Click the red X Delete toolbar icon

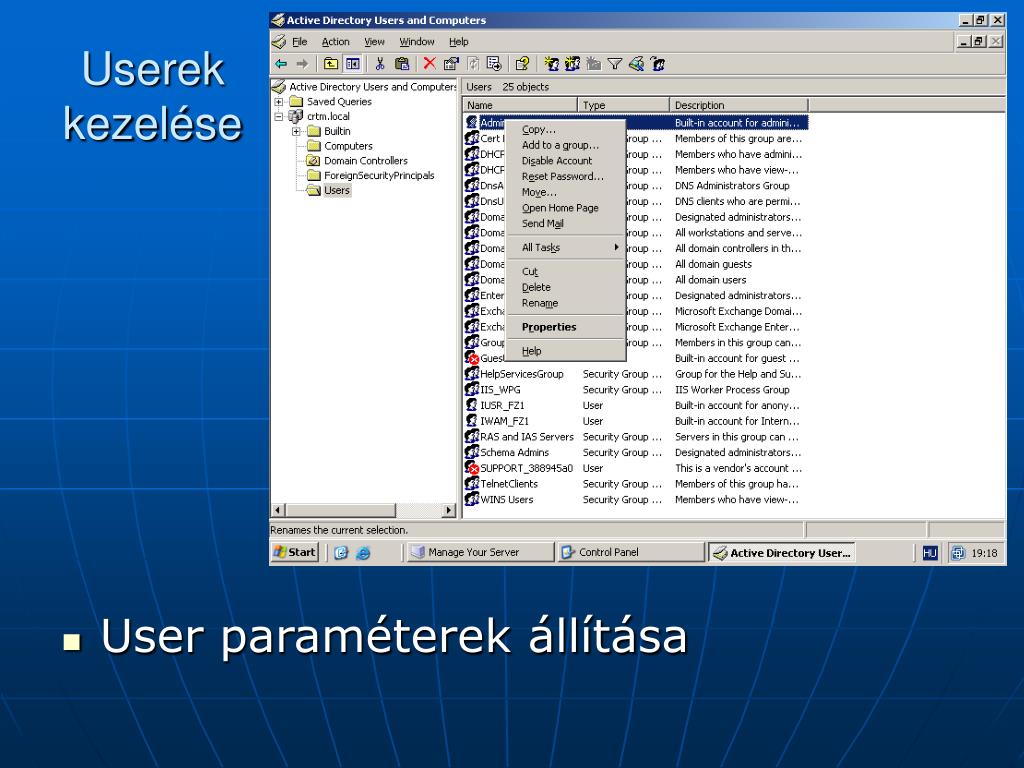(429, 63)
